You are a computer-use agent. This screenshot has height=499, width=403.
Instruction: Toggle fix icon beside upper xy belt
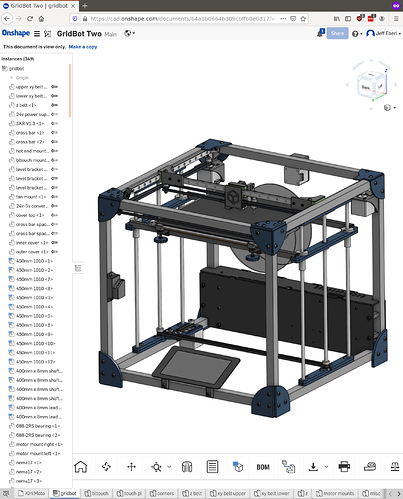coord(54,87)
